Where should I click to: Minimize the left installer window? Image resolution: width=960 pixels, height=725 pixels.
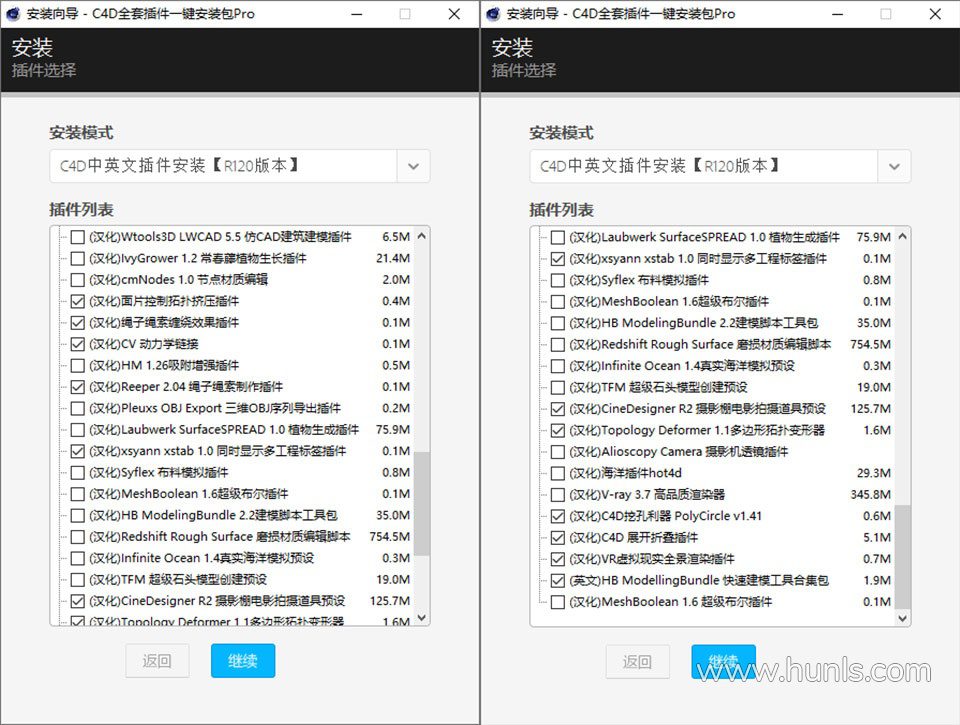[x=357, y=13]
